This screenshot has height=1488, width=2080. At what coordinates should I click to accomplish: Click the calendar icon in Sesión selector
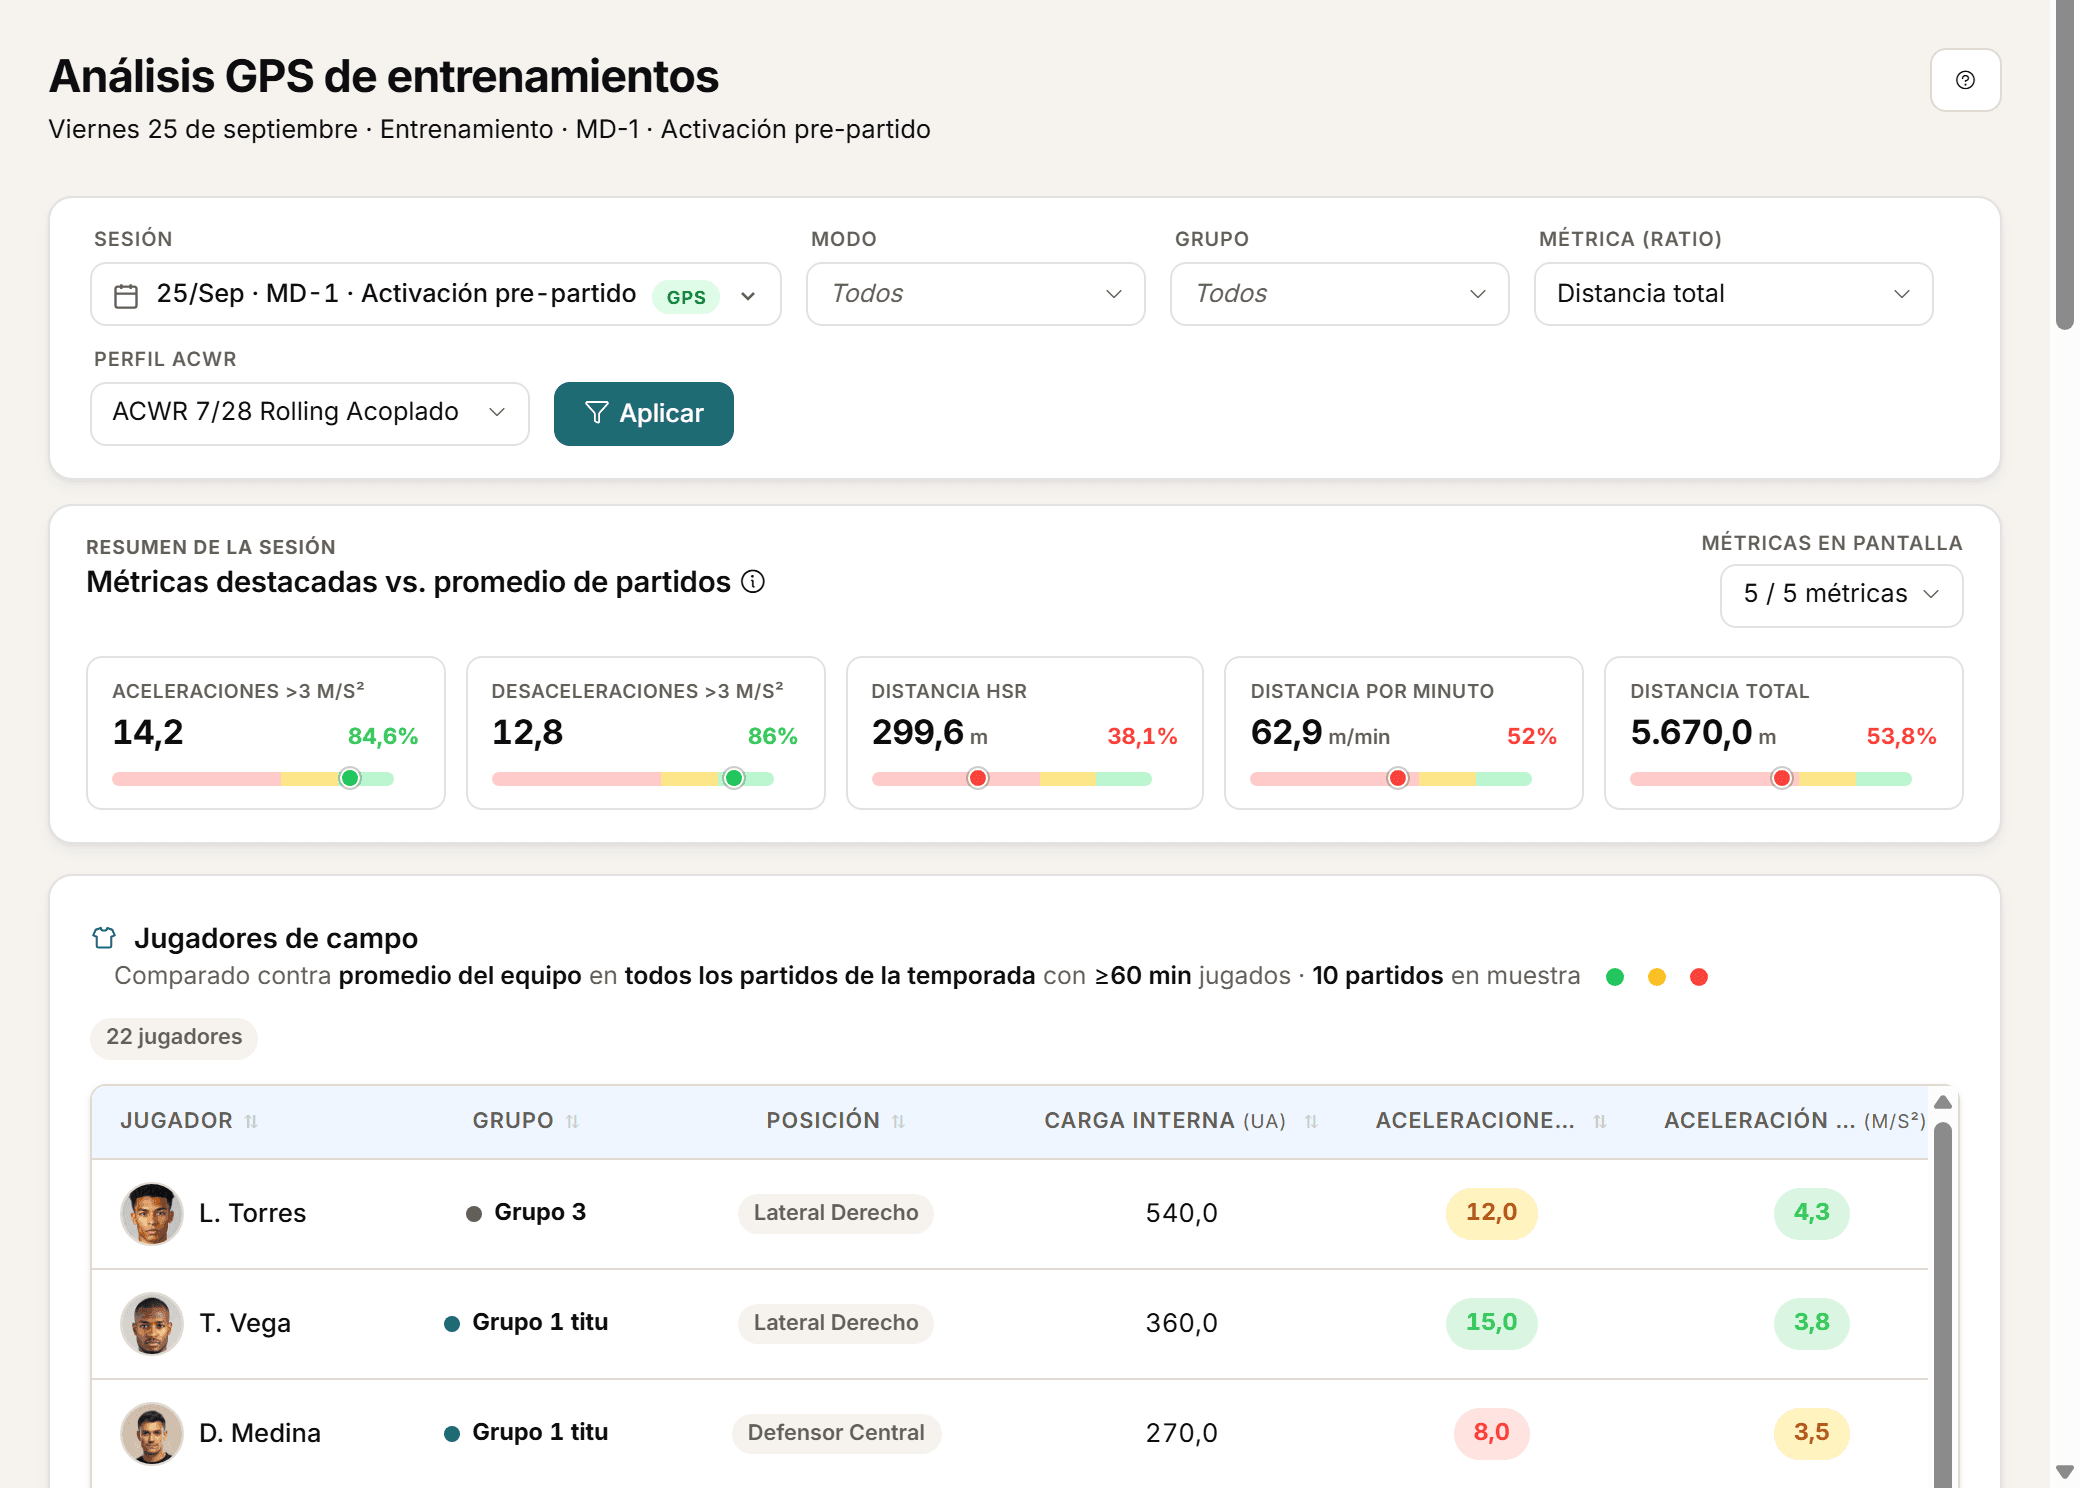pyautogui.click(x=126, y=296)
